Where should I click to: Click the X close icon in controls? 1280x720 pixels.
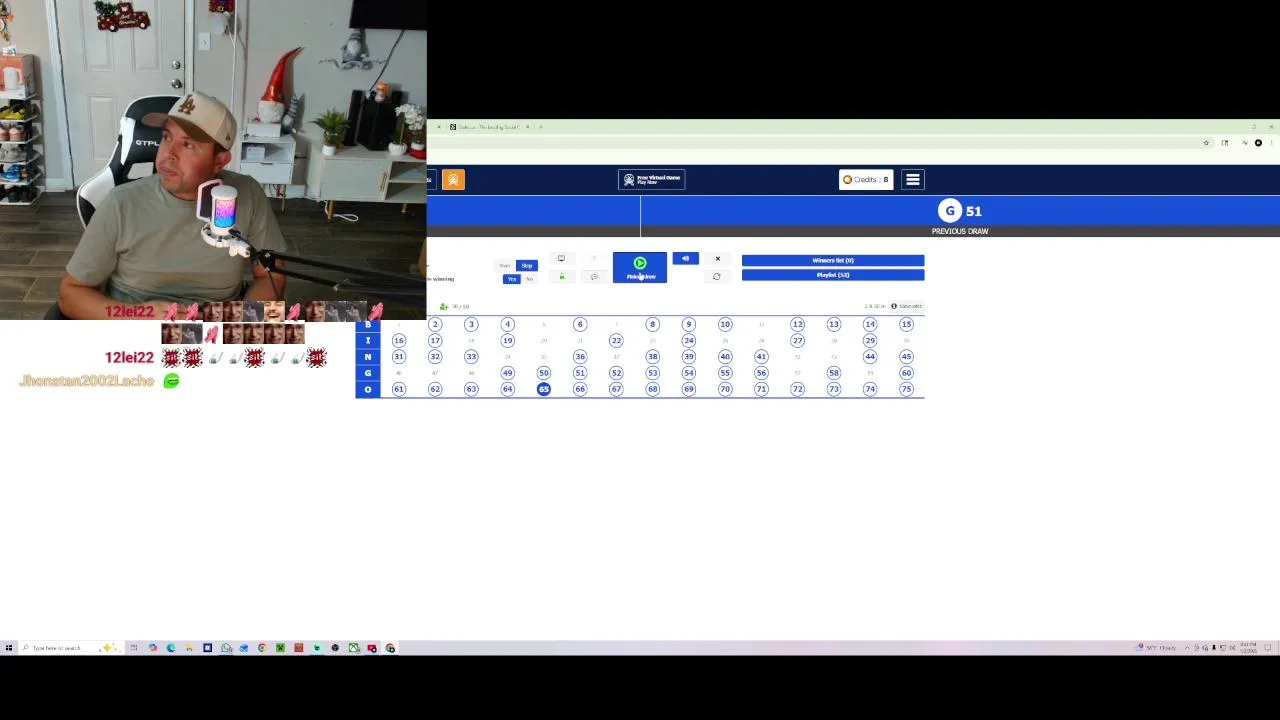coord(717,259)
